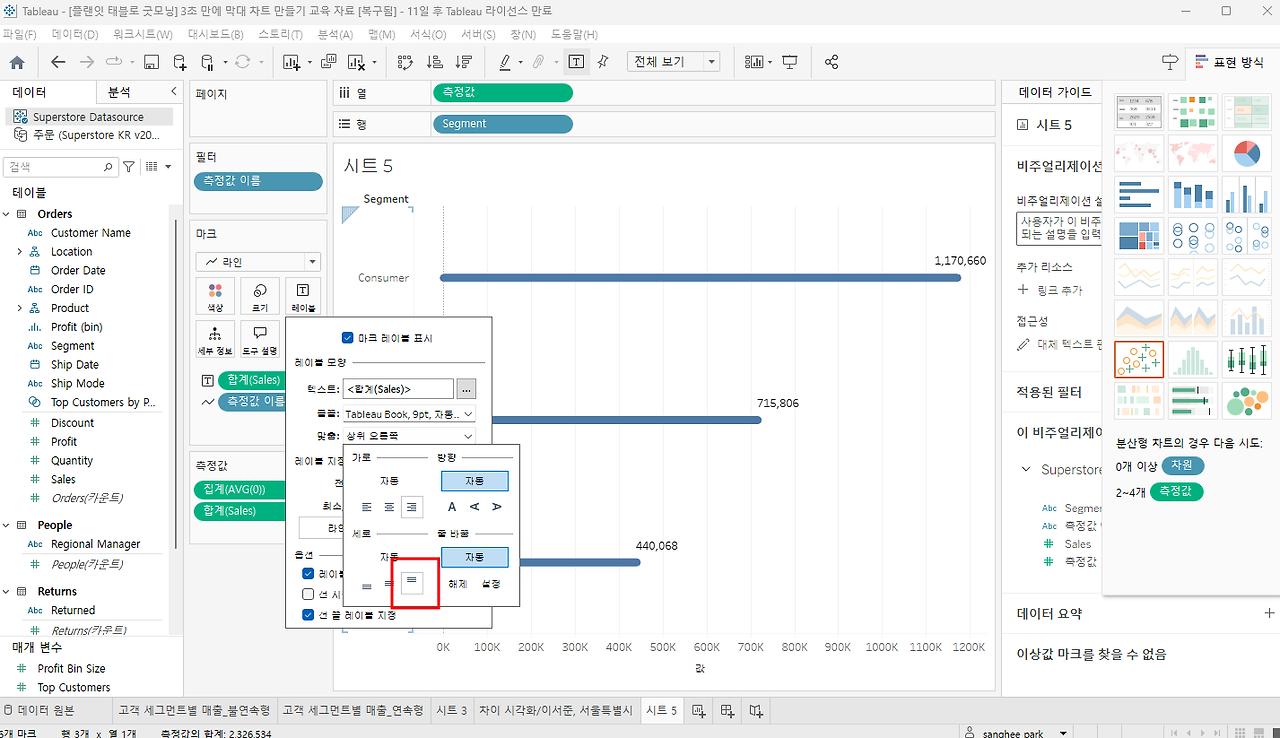This screenshot has width=1280, height=738.
Task: Click the add new data source icon
Action: 180,62
